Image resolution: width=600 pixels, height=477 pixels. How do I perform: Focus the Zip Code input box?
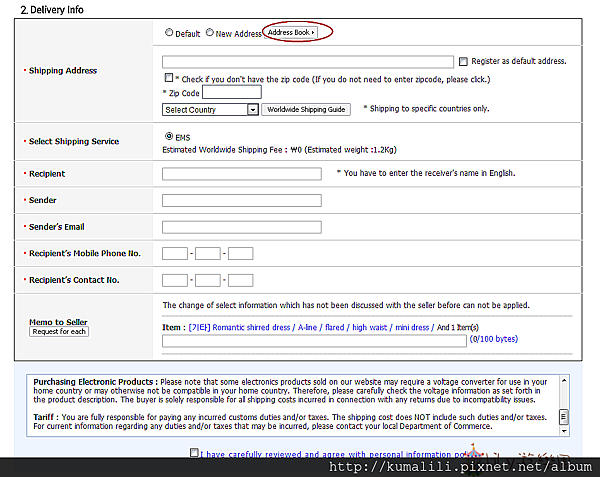(x=232, y=92)
